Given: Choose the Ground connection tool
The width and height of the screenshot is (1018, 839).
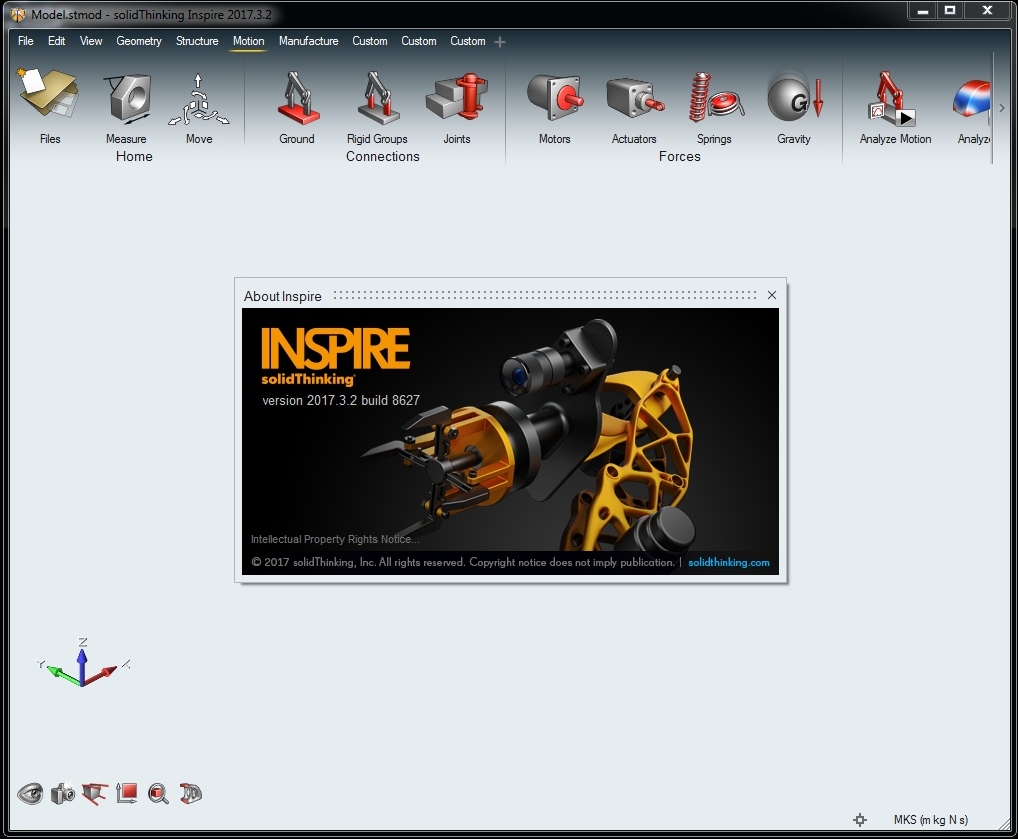Looking at the screenshot, I should click(297, 97).
